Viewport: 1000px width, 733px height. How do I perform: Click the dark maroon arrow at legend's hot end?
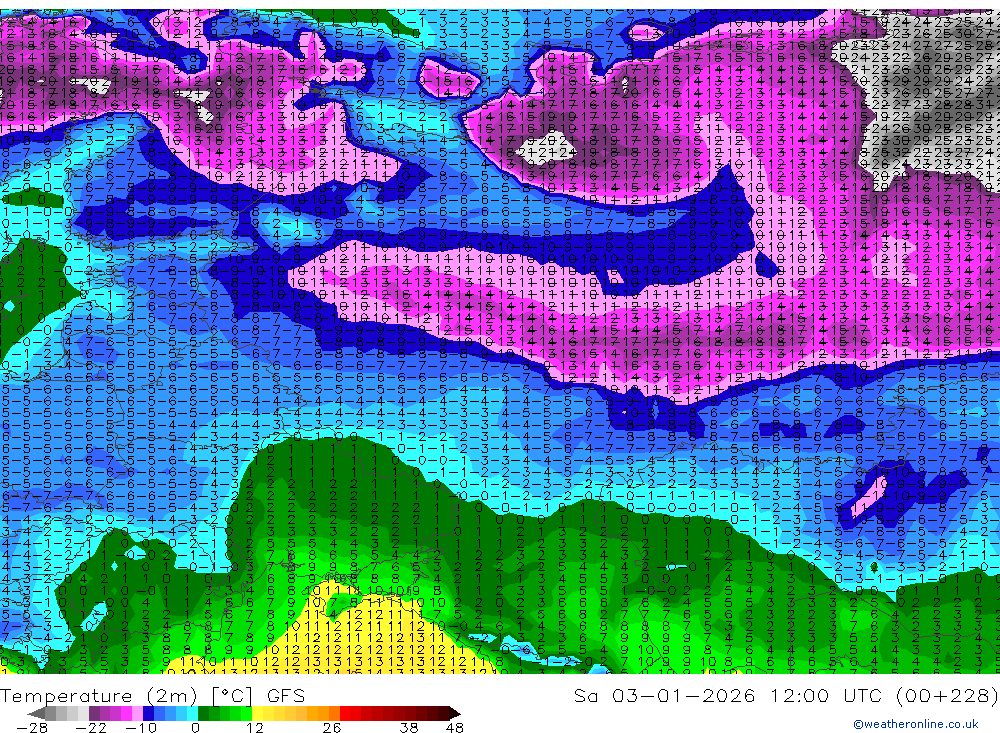tap(455, 713)
